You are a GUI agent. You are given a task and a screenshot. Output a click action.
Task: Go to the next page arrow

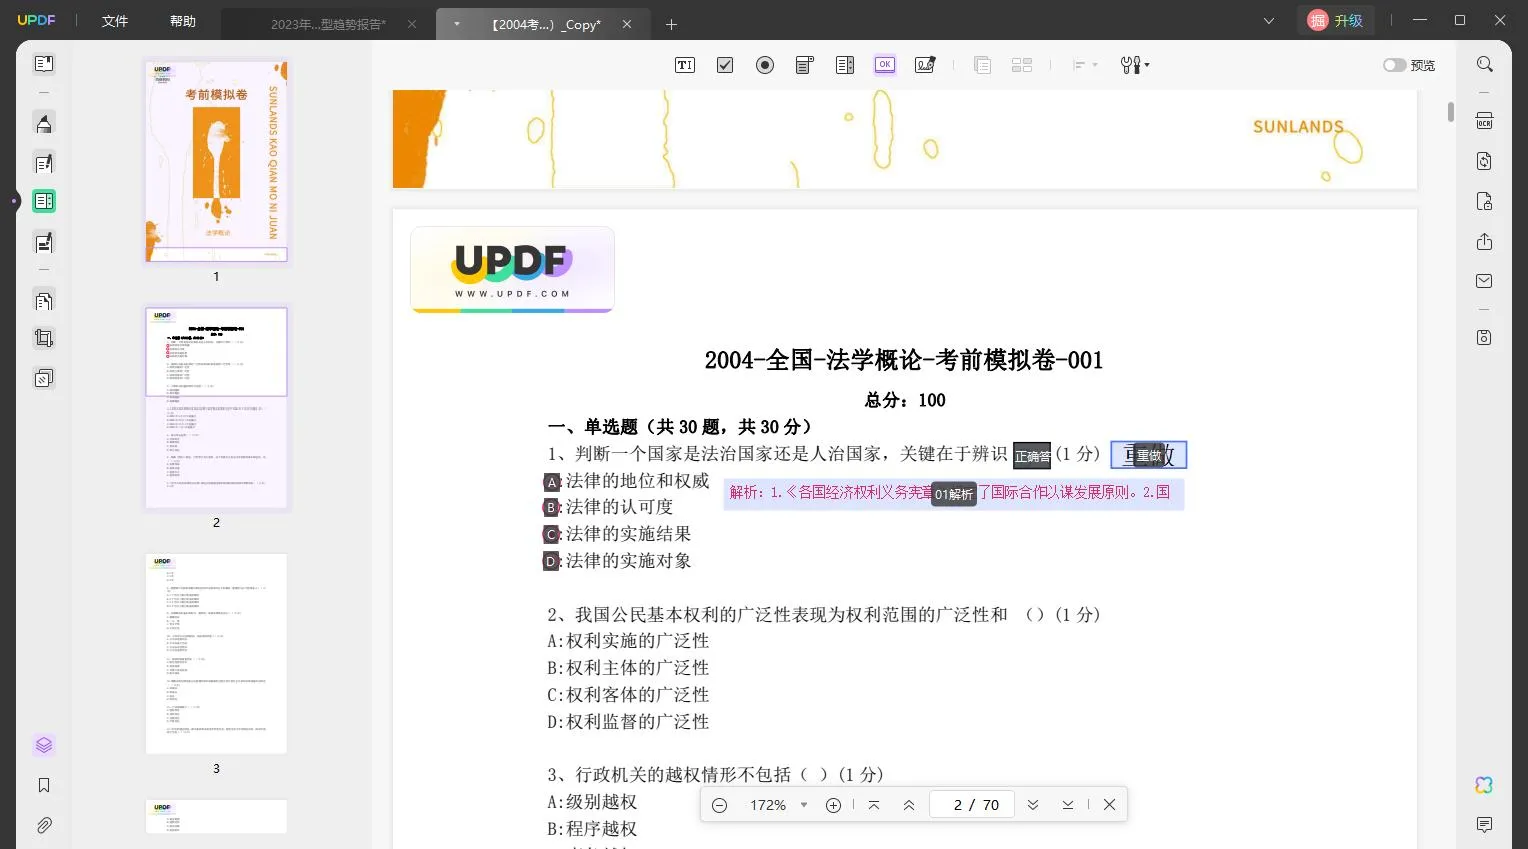tap(1033, 805)
